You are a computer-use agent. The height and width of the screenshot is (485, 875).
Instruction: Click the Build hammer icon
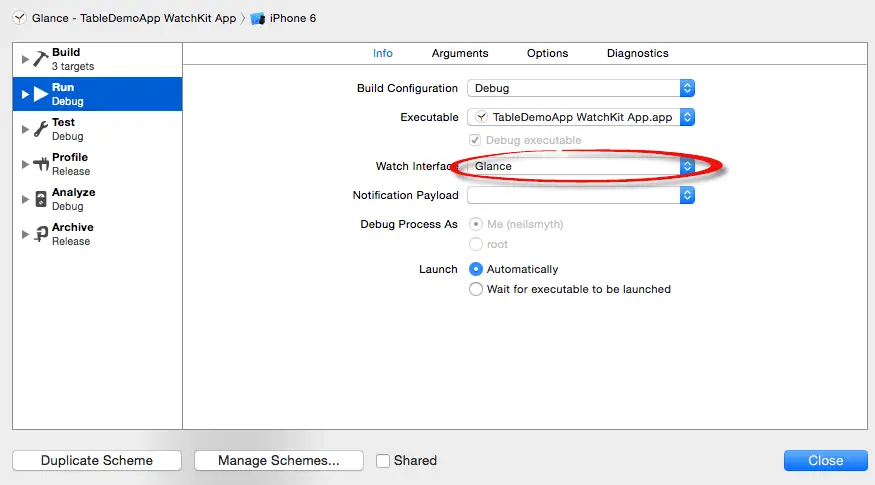point(40,59)
